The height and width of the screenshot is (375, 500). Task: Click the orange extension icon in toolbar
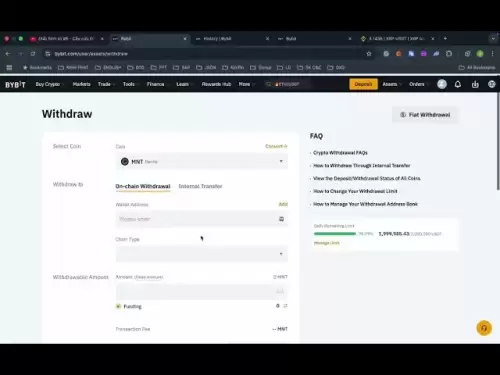pyautogui.click(x=399, y=54)
